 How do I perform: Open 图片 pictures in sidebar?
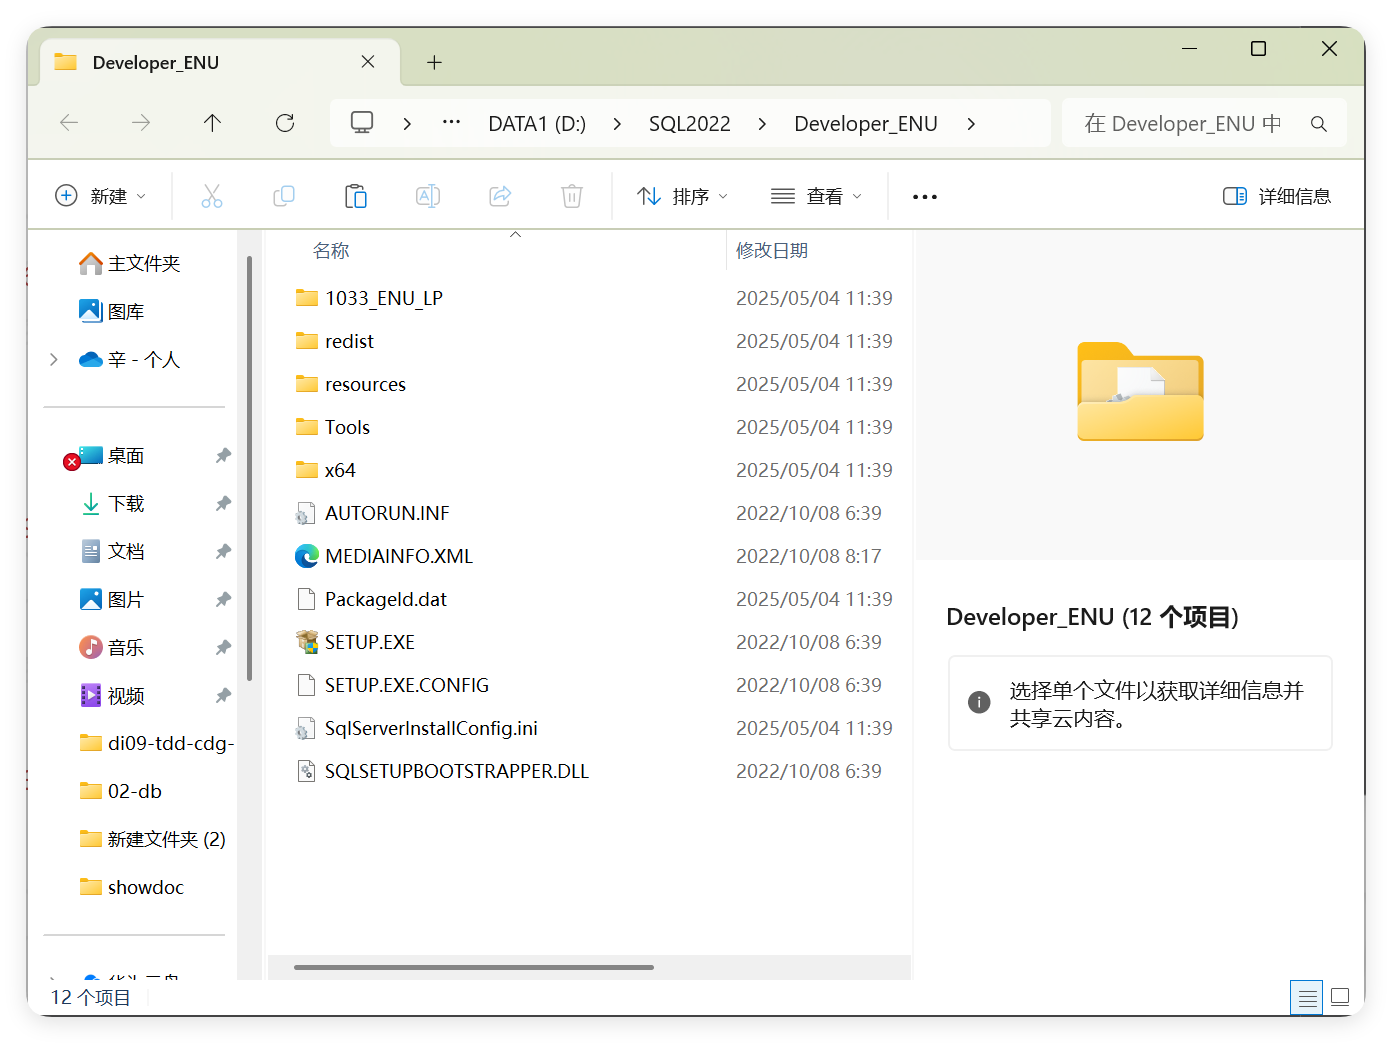[x=112, y=599]
